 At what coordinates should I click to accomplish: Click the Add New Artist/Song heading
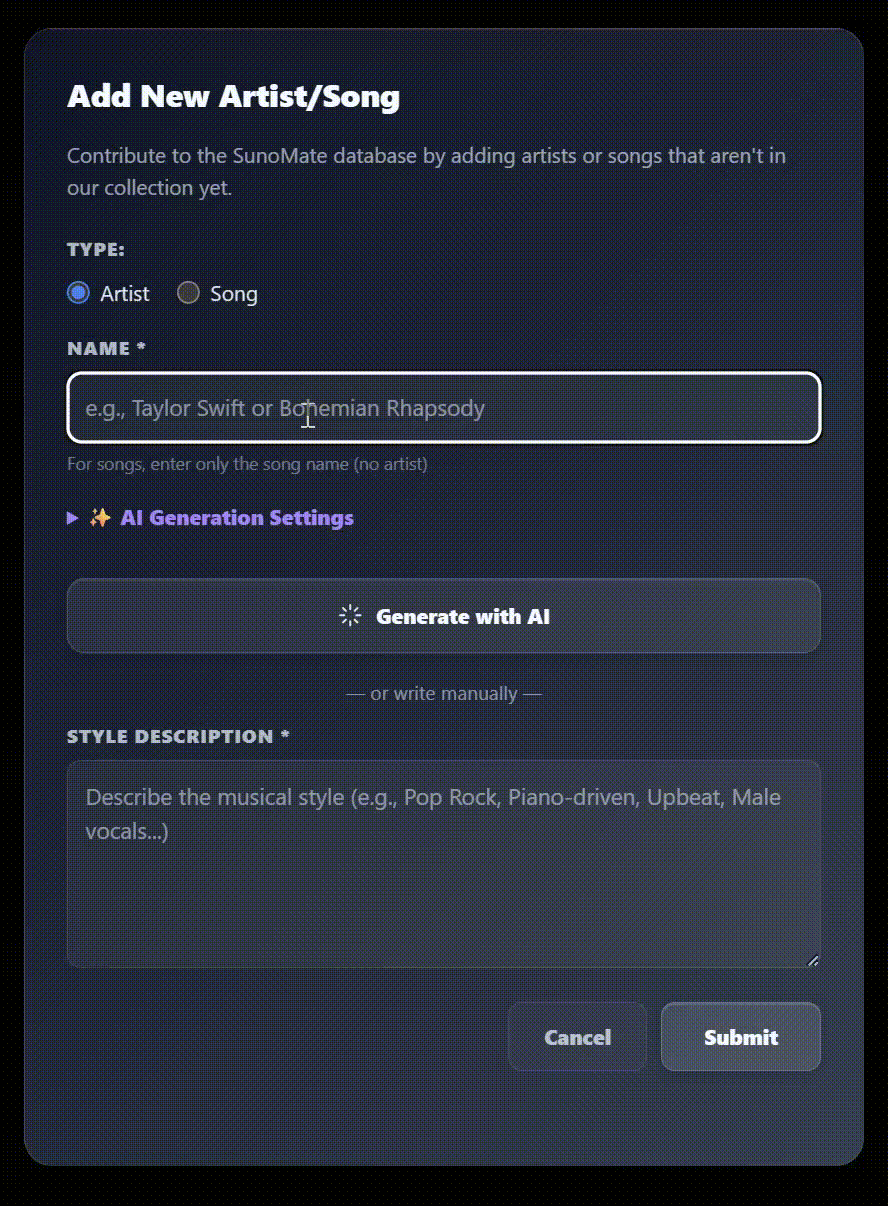point(233,96)
